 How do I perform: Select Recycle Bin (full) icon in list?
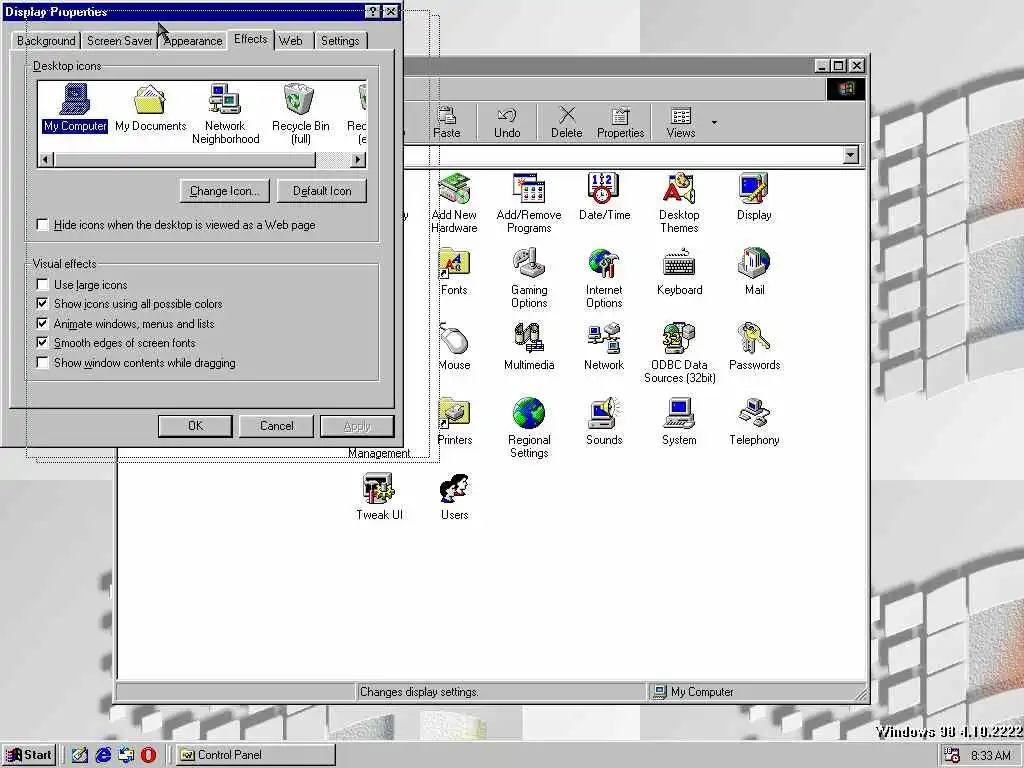(x=300, y=114)
